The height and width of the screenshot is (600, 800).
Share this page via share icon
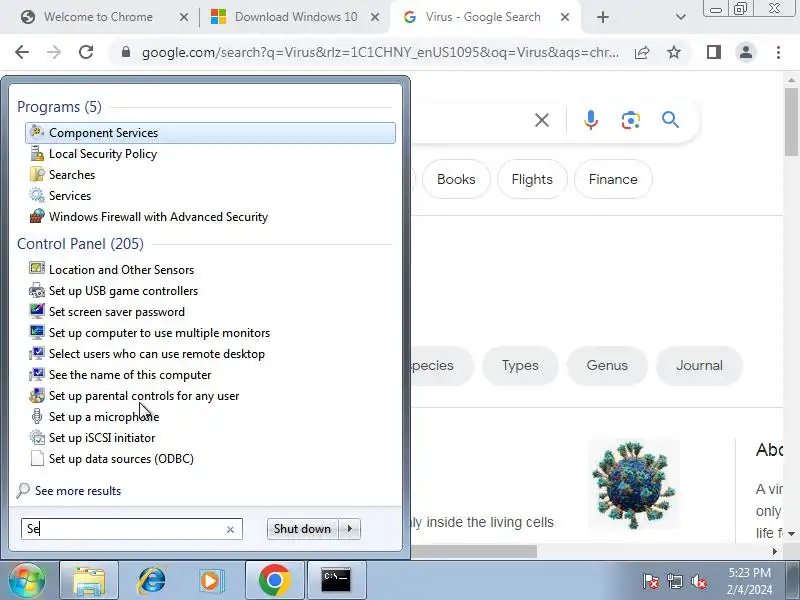[642, 52]
